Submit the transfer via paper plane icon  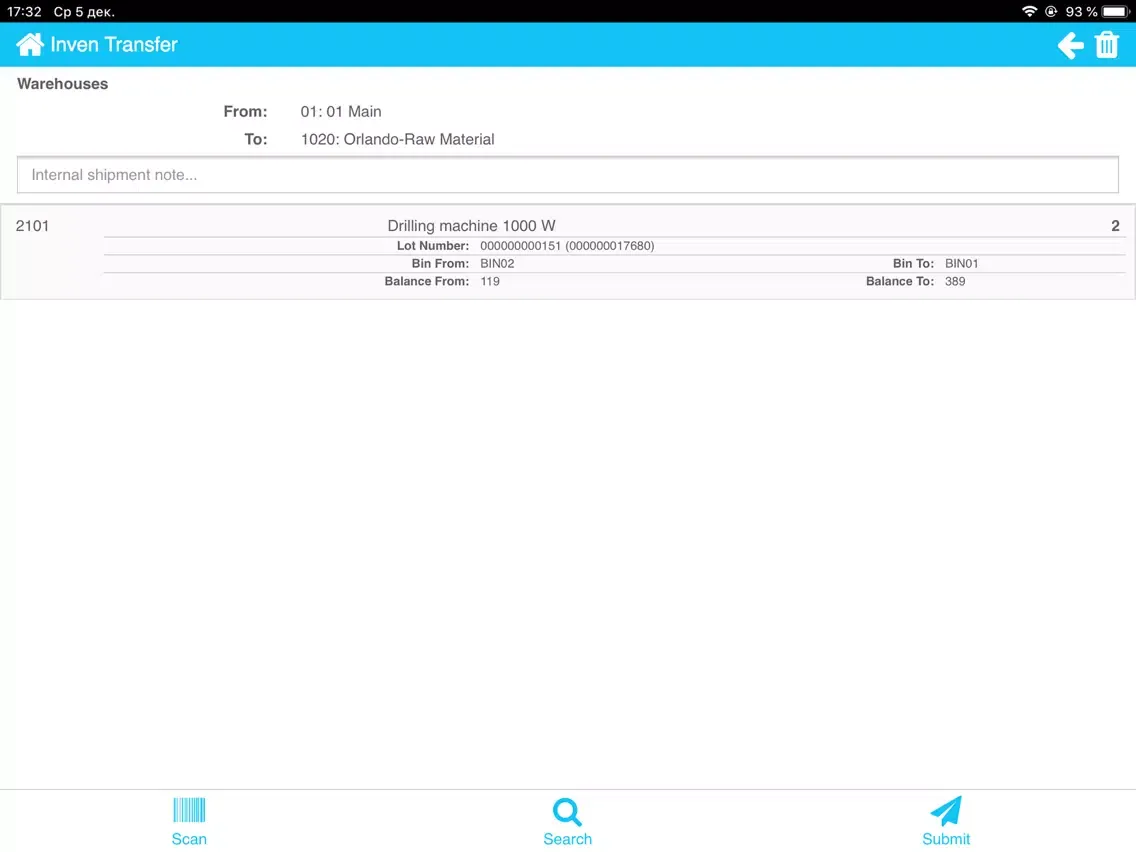[x=946, y=821]
